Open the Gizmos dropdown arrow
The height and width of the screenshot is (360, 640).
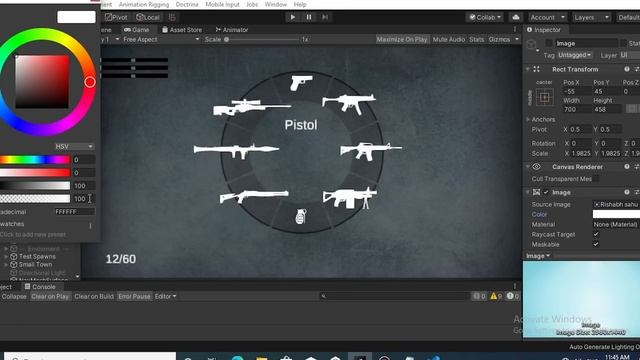click(x=517, y=40)
